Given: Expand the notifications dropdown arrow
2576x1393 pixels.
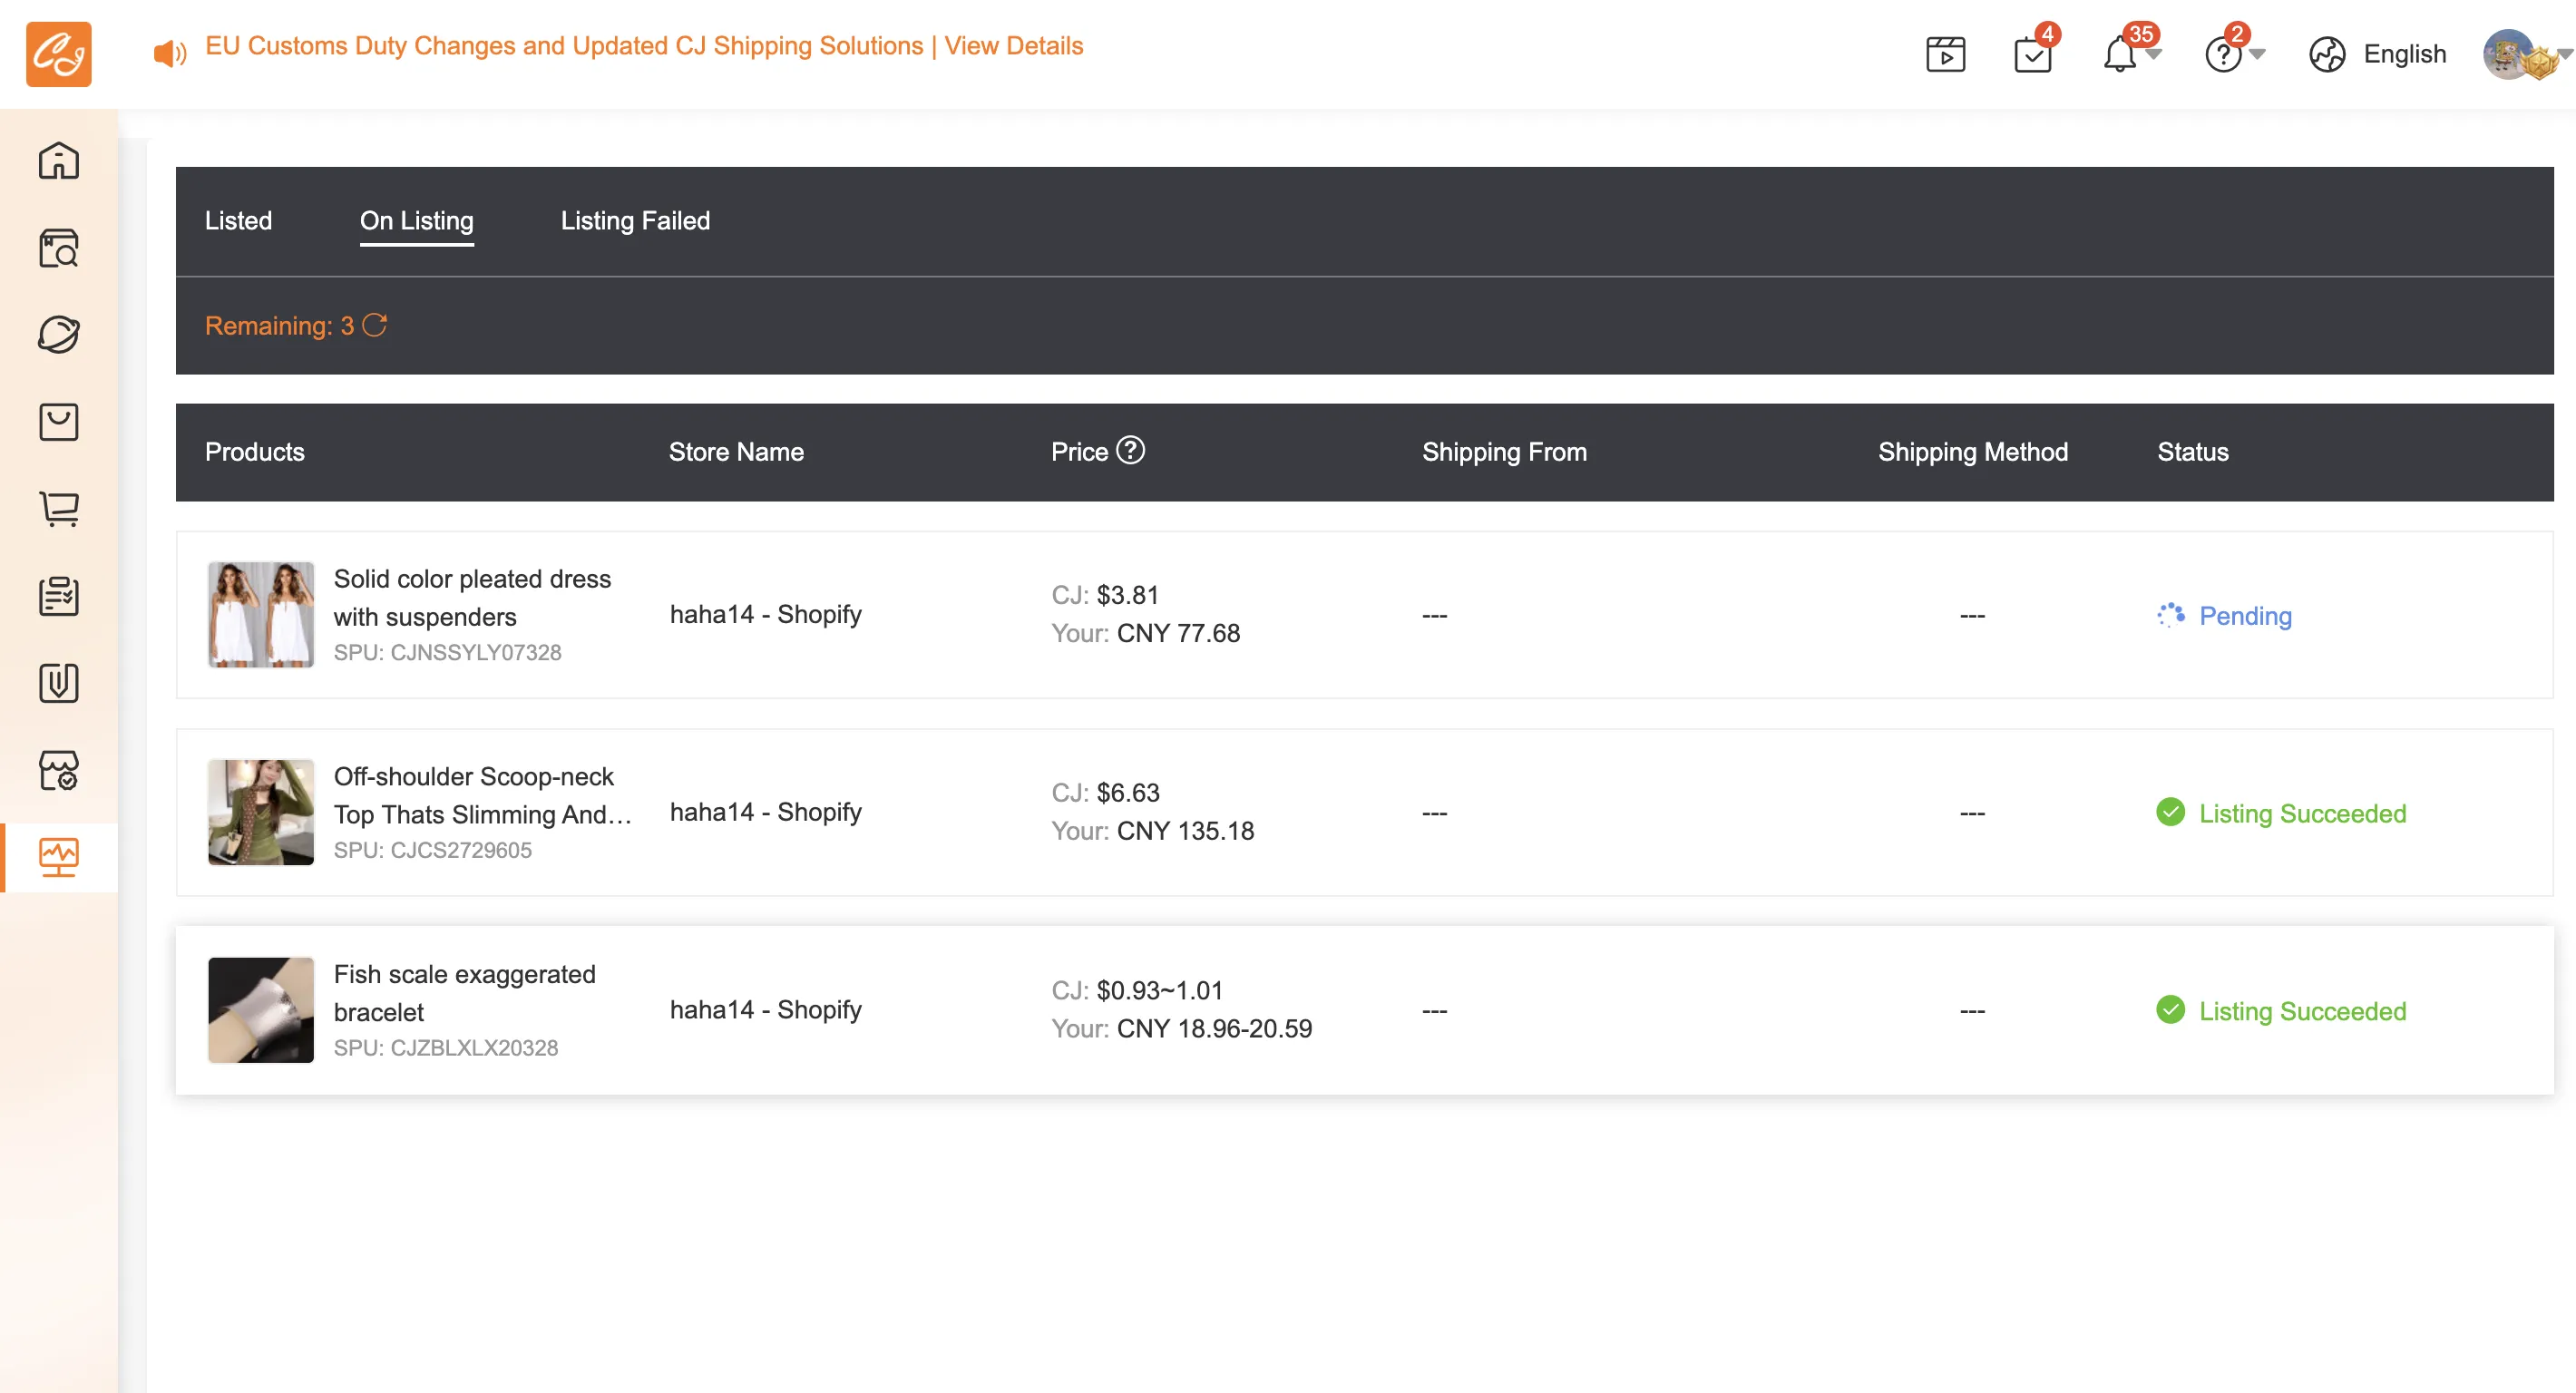Looking at the screenshot, I should click(2154, 54).
